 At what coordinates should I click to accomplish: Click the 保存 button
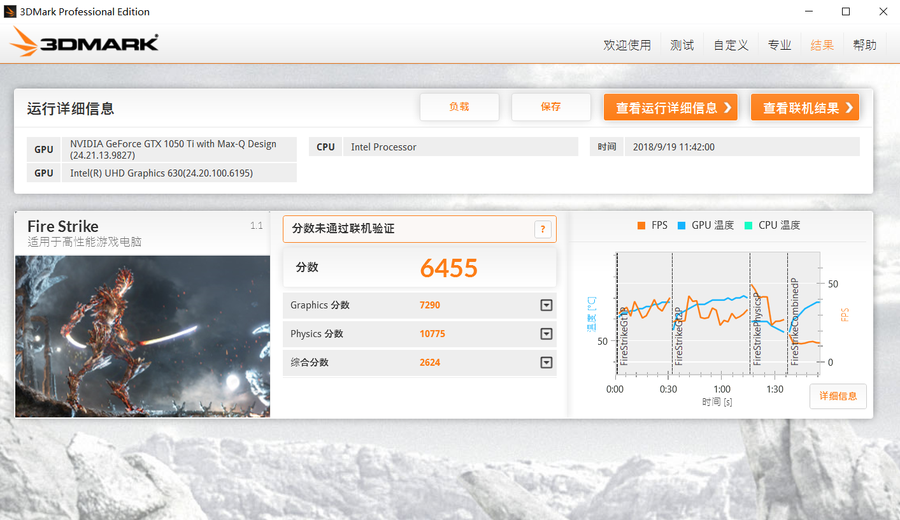pos(550,107)
